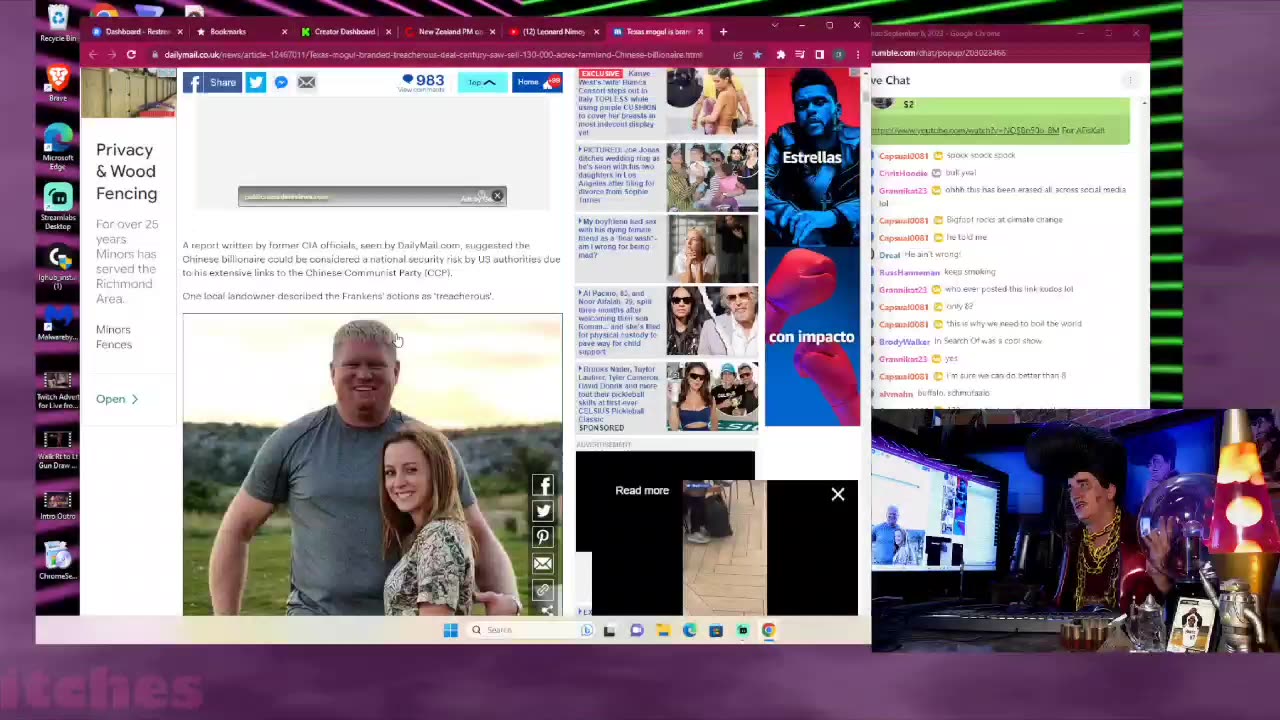Viewport: 1280px width, 720px height.
Task: Open the Al Pacino custody story
Action: [667, 322]
